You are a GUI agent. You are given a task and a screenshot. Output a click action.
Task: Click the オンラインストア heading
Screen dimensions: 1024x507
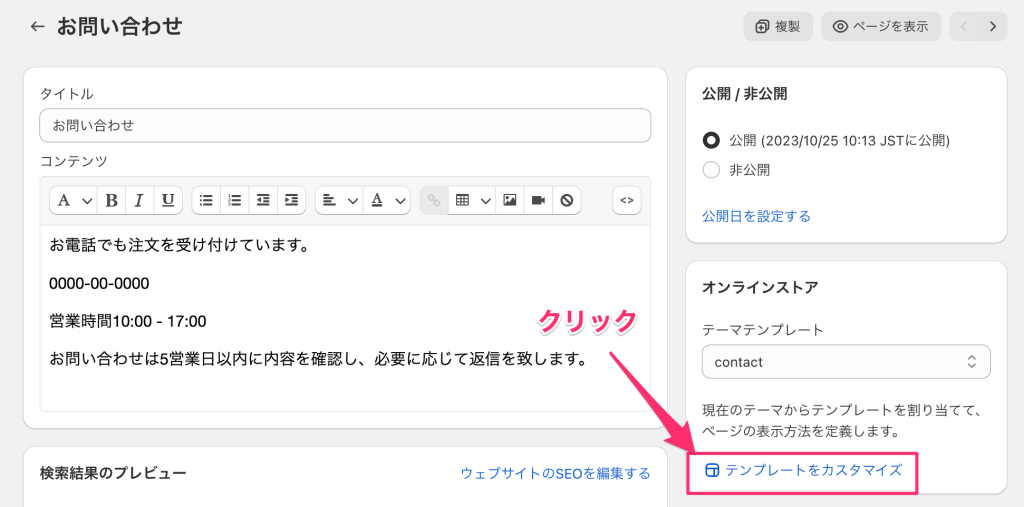[x=760, y=287]
